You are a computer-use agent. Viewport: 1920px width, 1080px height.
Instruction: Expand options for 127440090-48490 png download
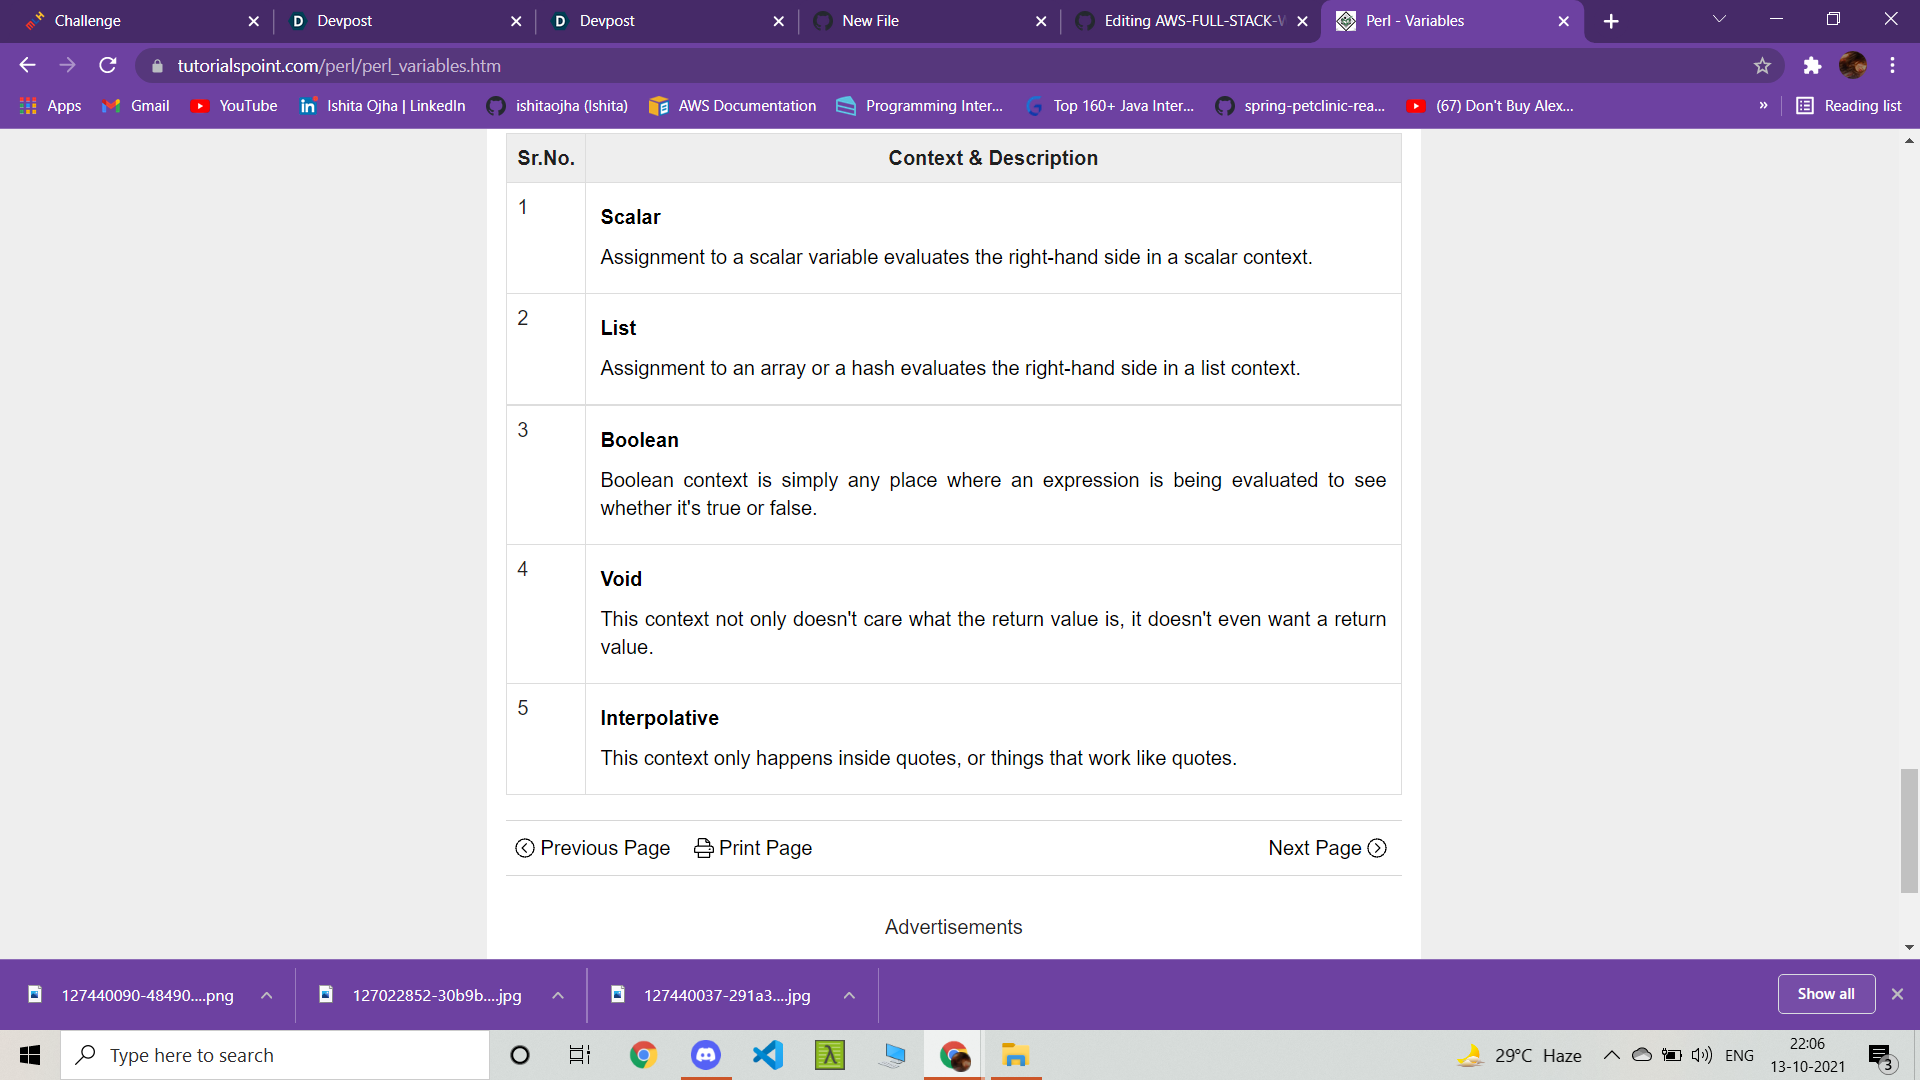pyautogui.click(x=267, y=995)
